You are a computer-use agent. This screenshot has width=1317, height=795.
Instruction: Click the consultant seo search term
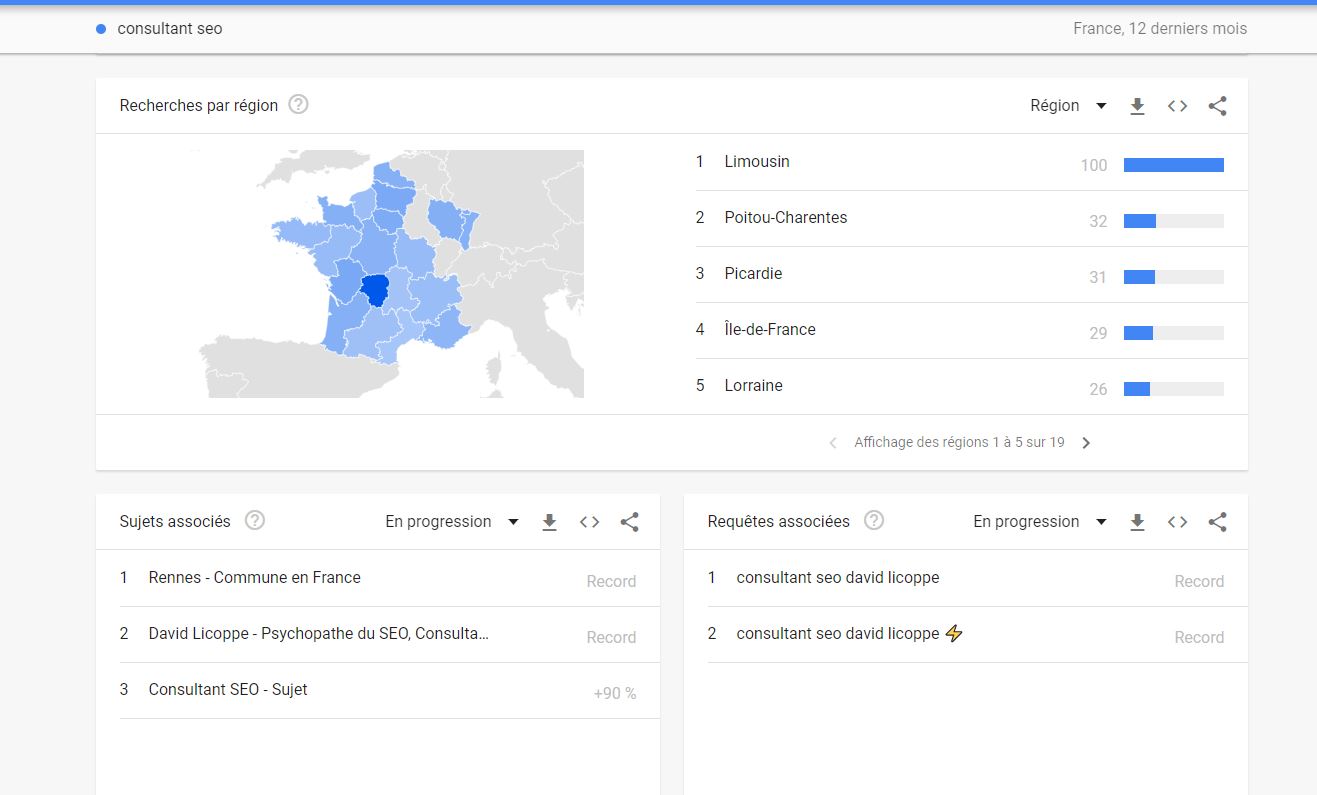click(x=170, y=29)
